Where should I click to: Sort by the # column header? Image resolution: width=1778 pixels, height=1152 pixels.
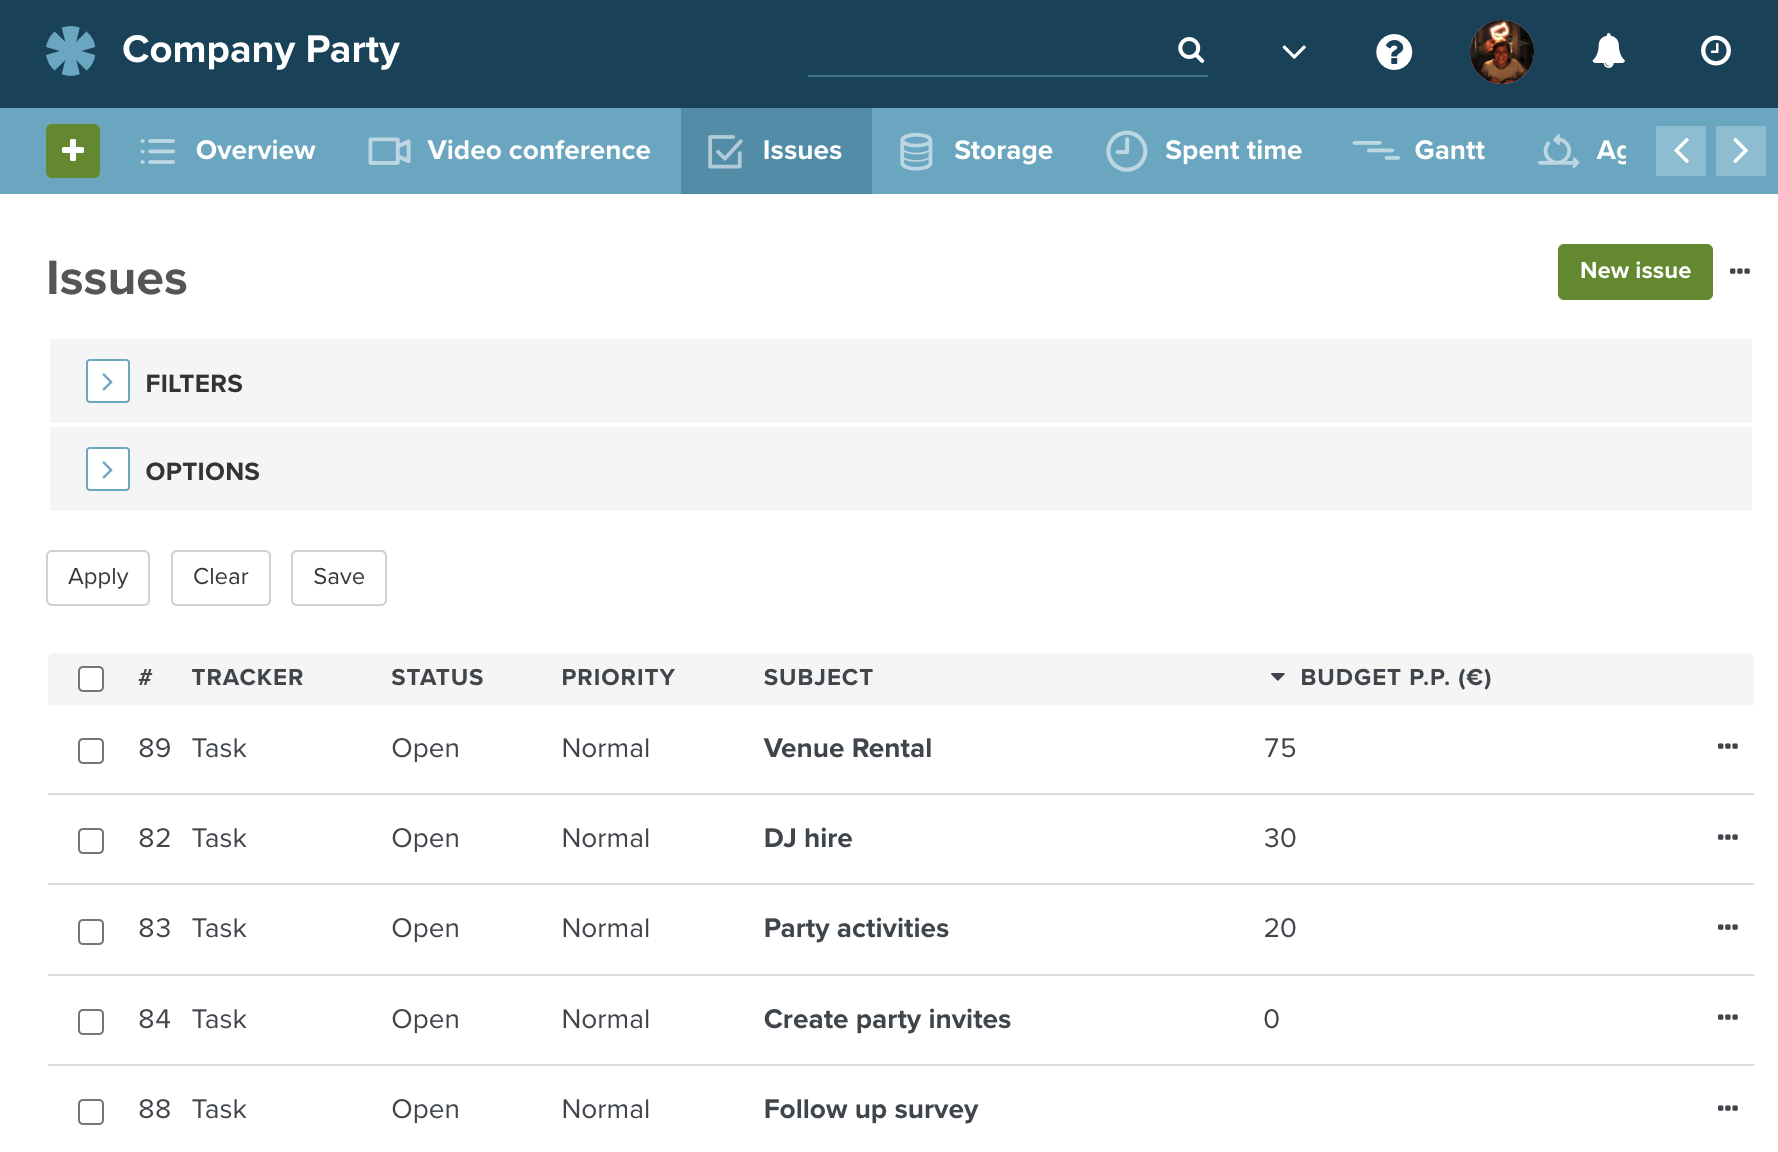click(145, 678)
